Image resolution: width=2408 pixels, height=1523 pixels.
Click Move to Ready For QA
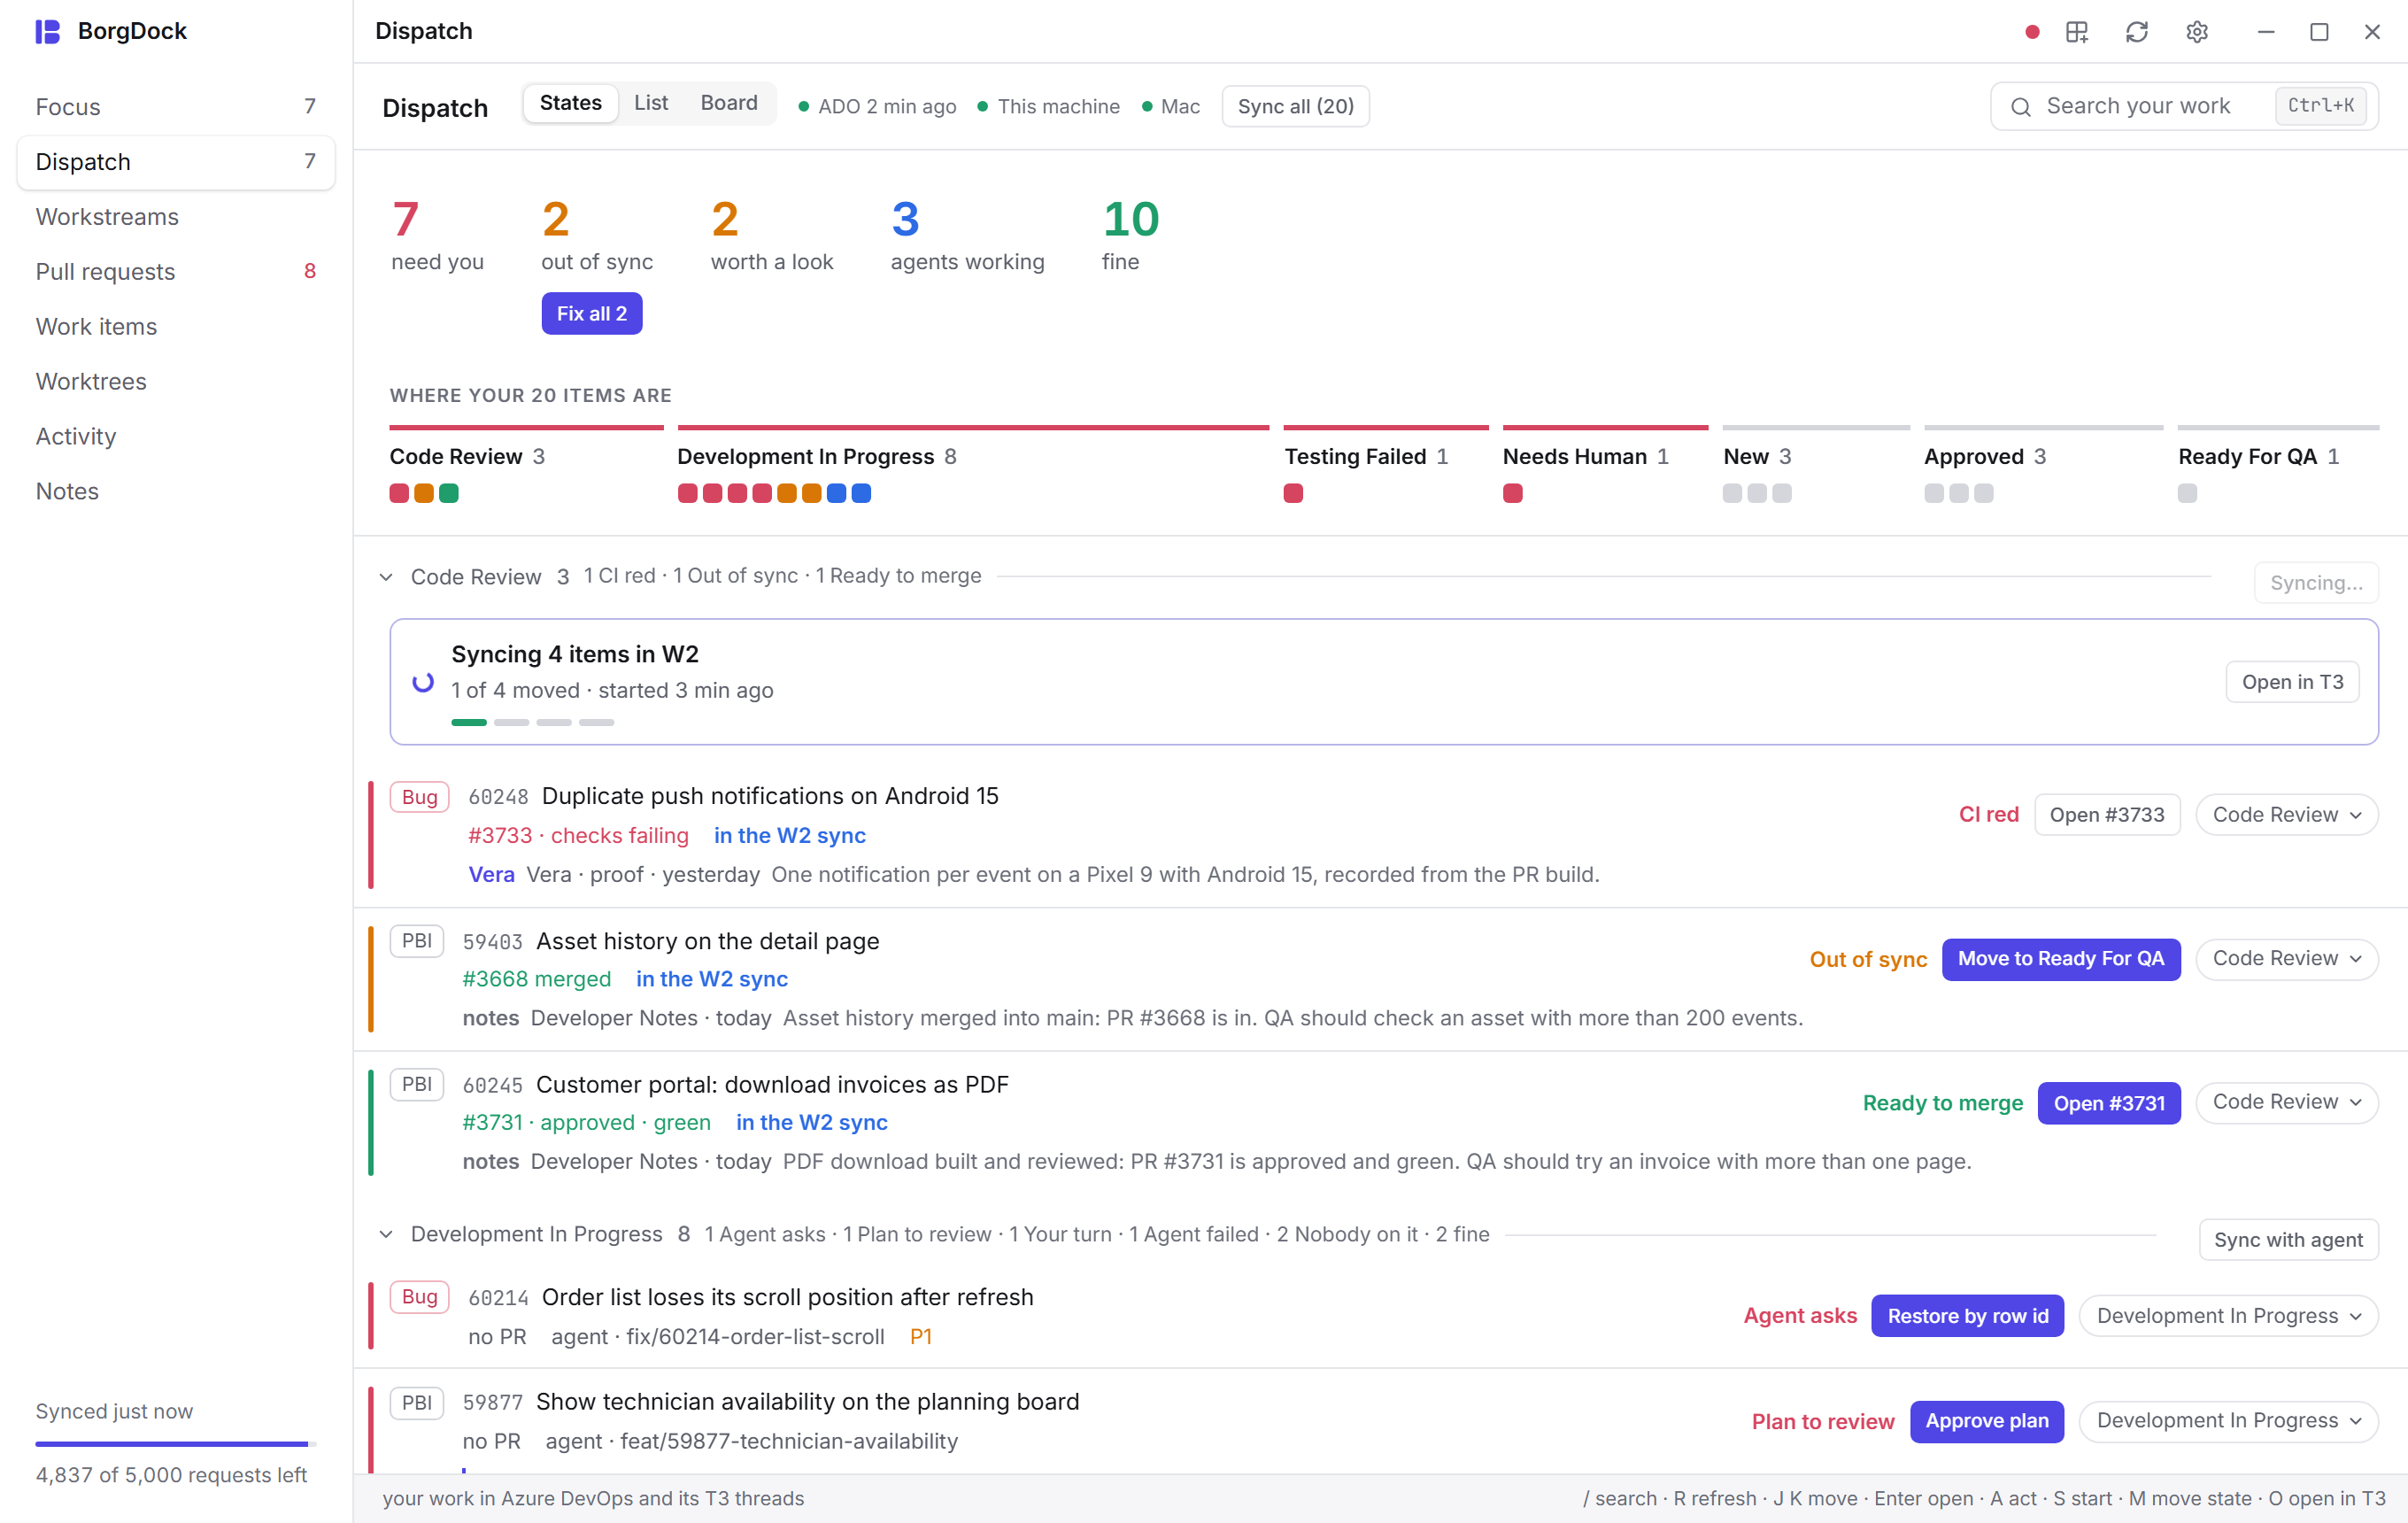point(2061,959)
